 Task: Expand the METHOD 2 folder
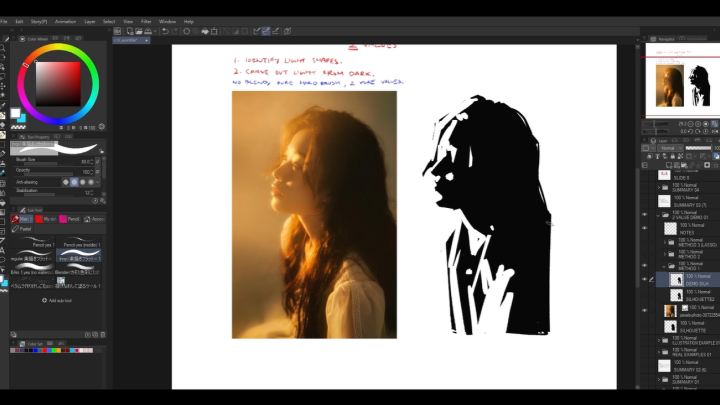click(x=665, y=254)
